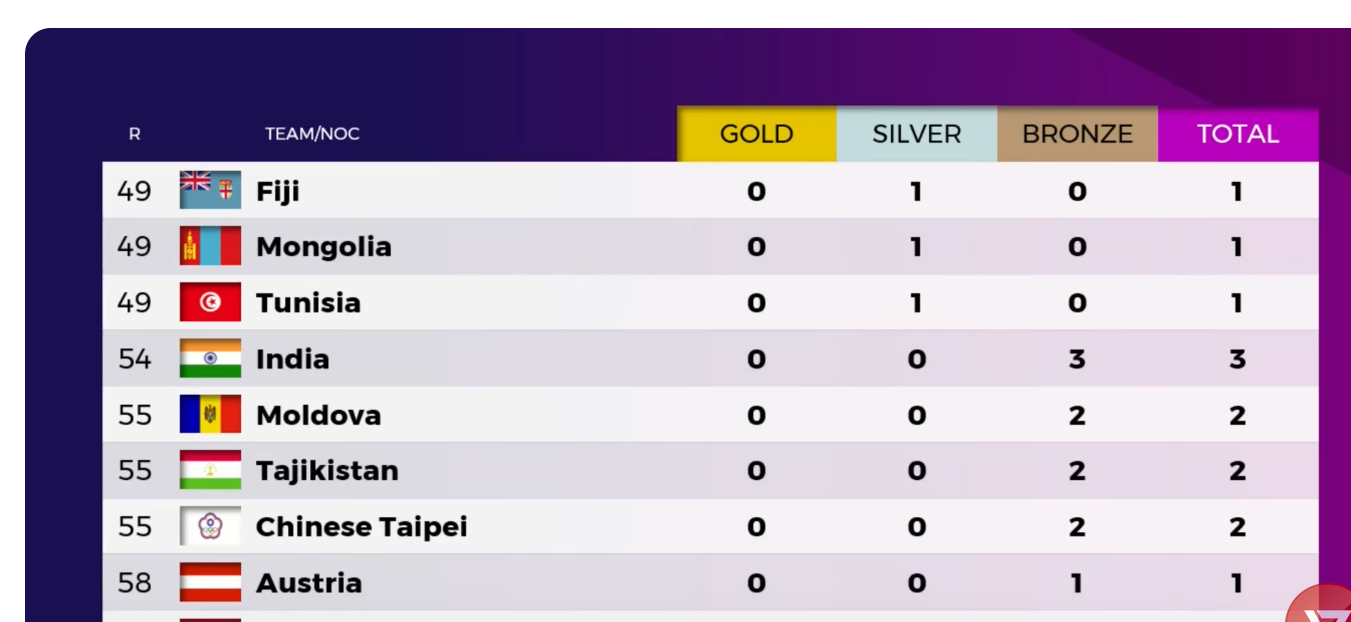Click the Fiji flag icon
This screenshot has height=622, width=1351.
click(x=210, y=190)
